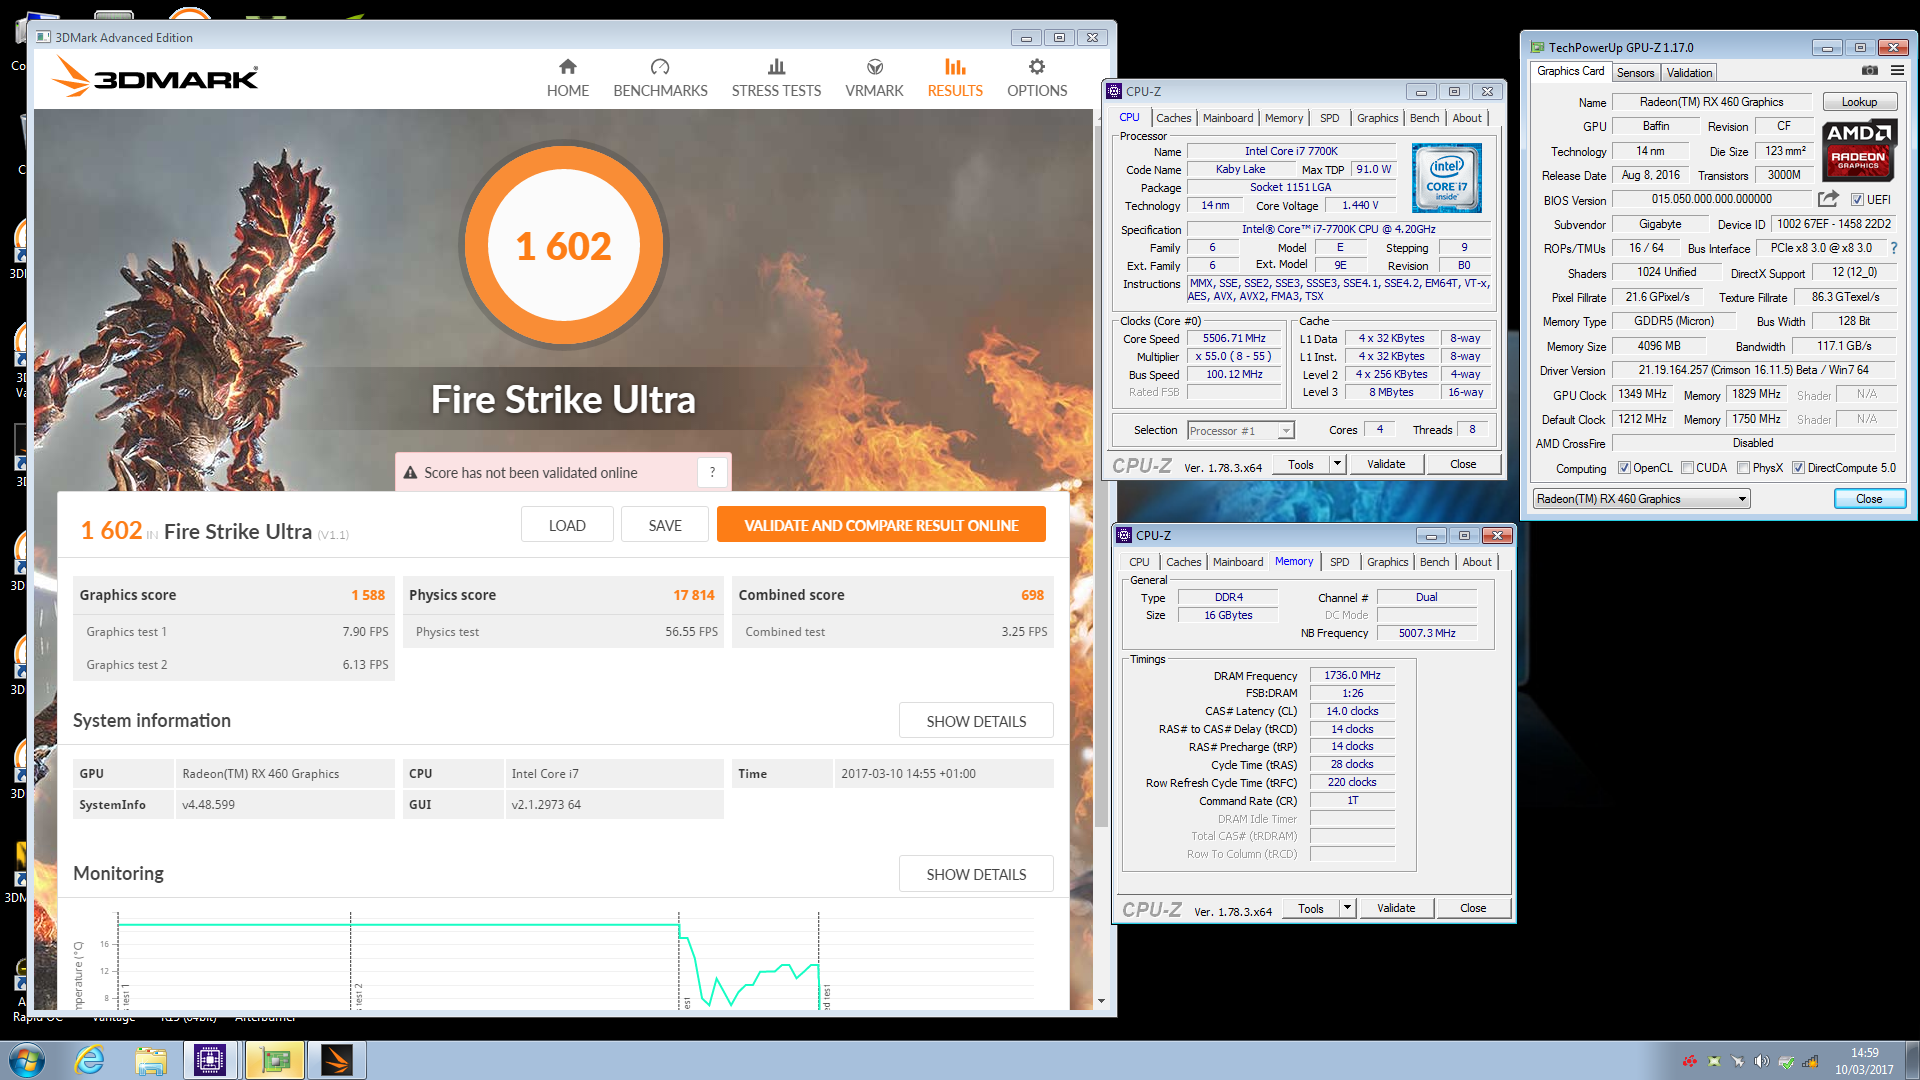Viewport: 1920px width, 1080px height.
Task: Switch to Caches tab in upper CPU-Z window
Action: (1173, 118)
